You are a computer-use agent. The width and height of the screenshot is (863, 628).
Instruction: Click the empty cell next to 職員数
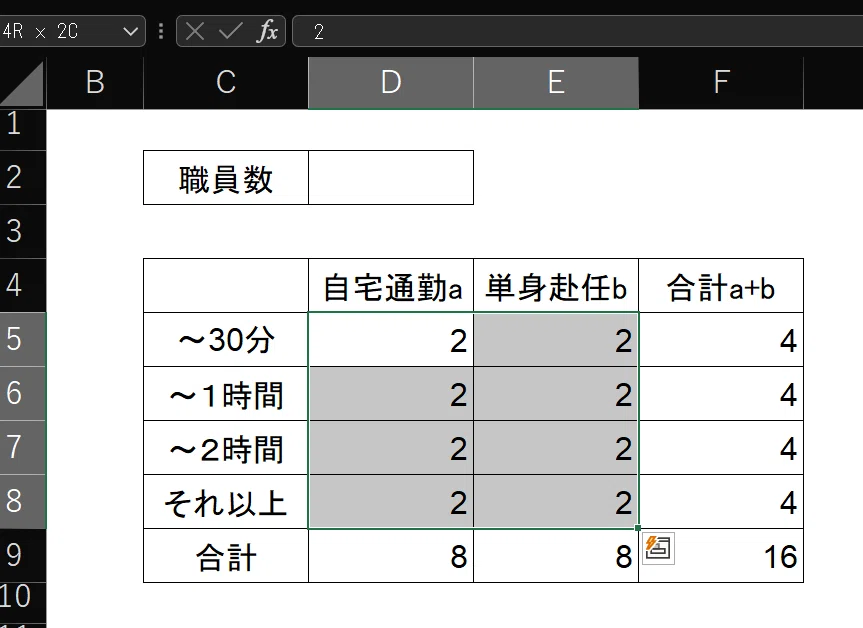(391, 177)
